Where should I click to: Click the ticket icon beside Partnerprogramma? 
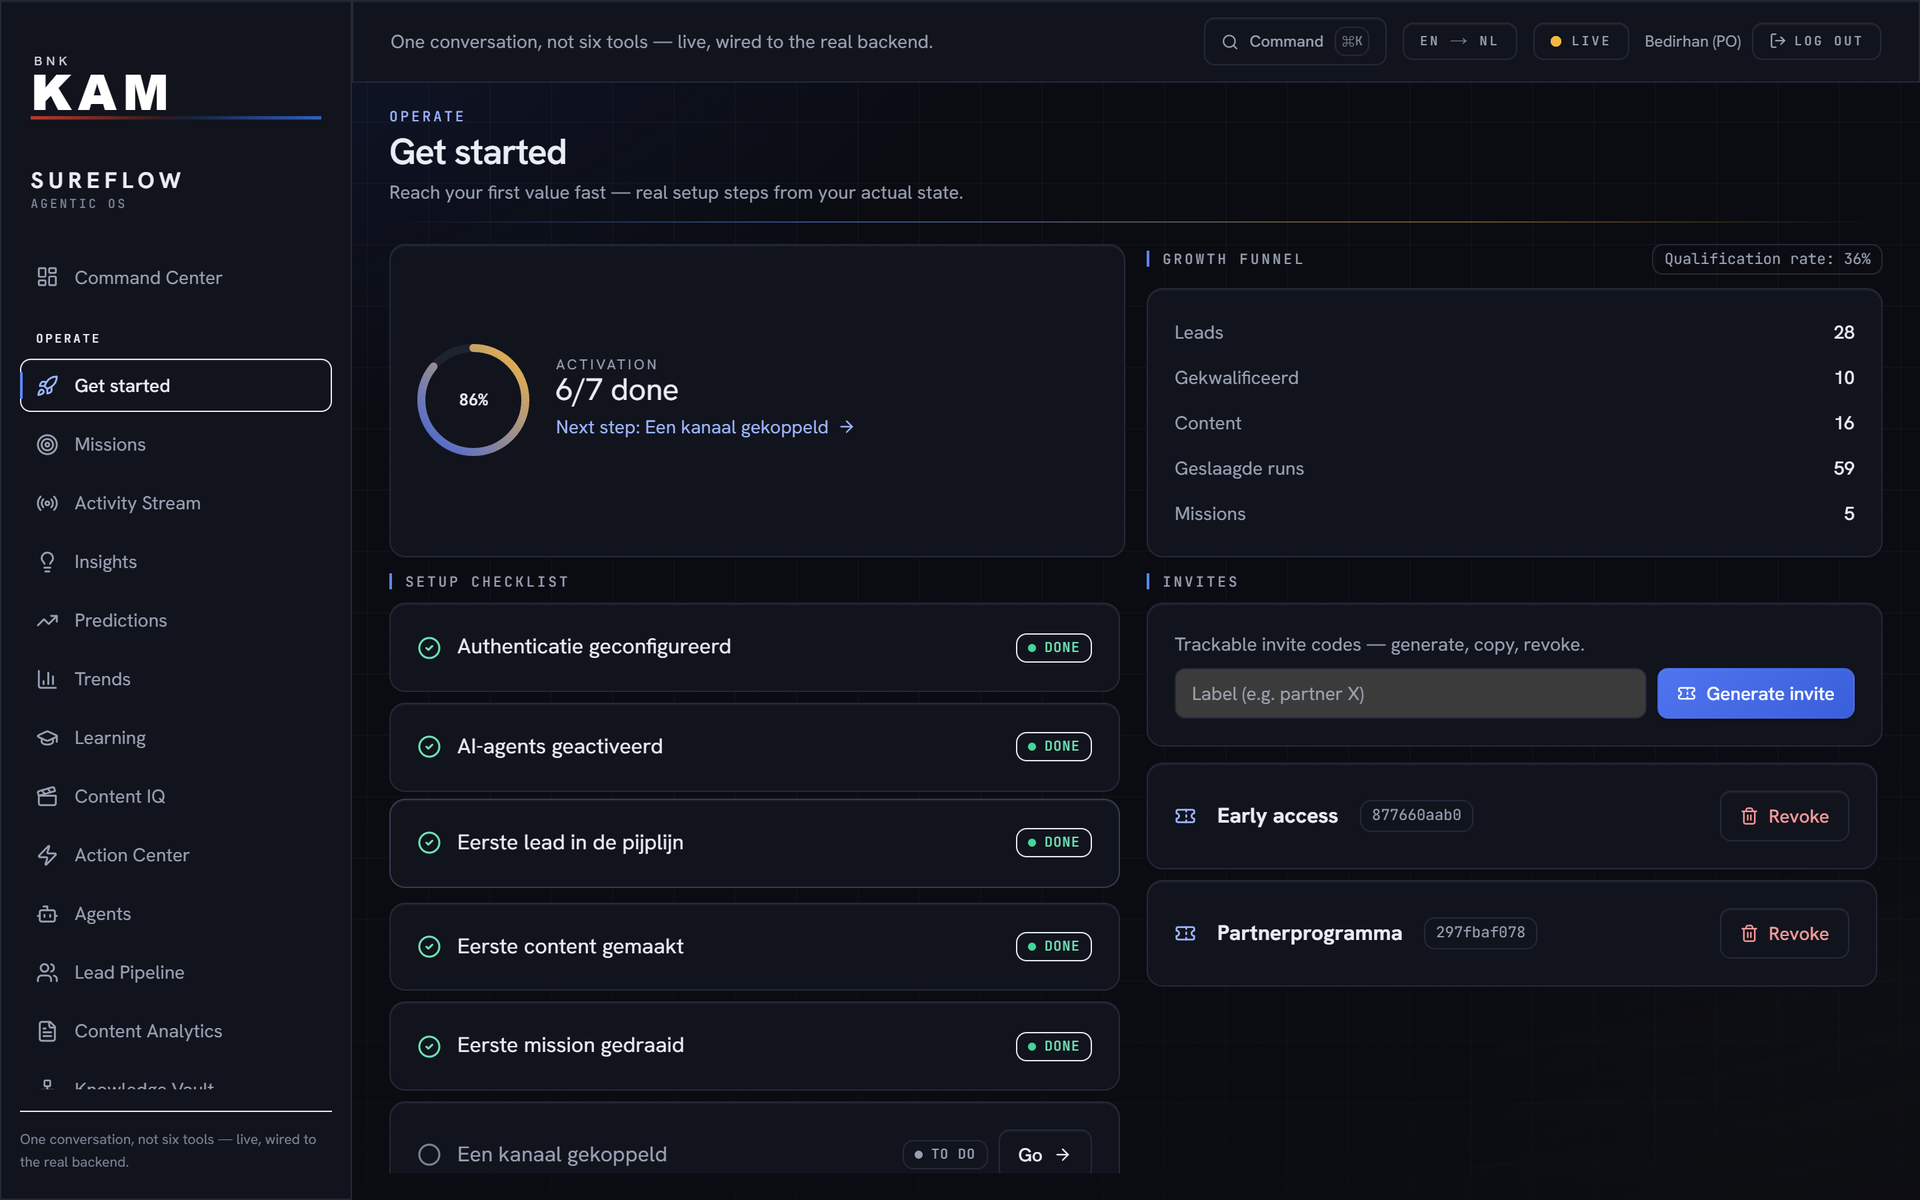pos(1185,933)
